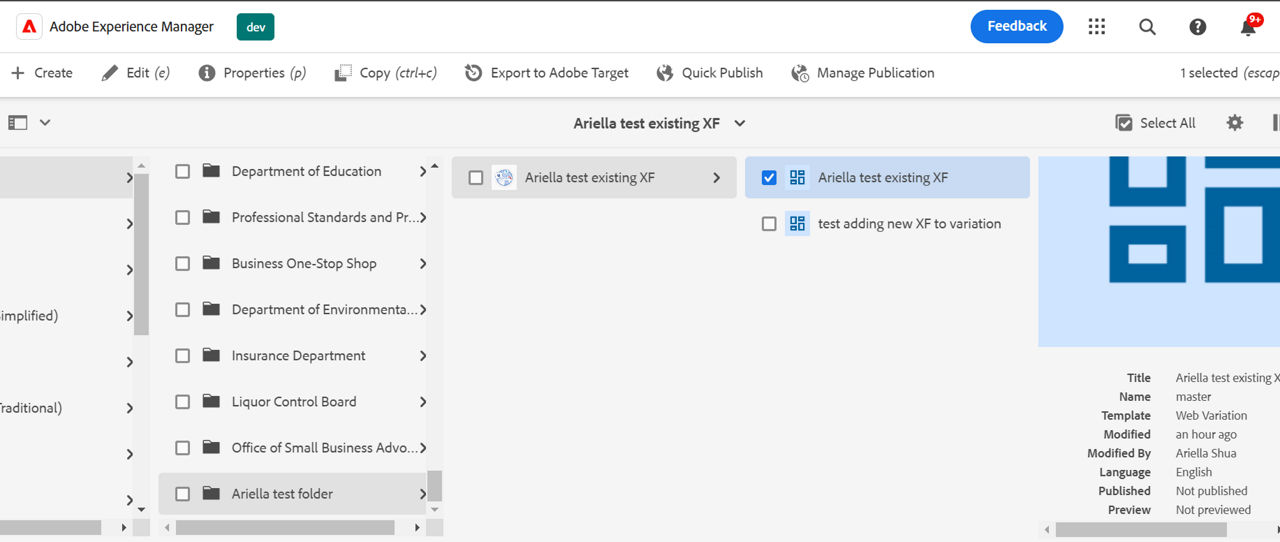1280x542 pixels.
Task: Expand Liquor Control Board chevron
Action: pos(422,402)
